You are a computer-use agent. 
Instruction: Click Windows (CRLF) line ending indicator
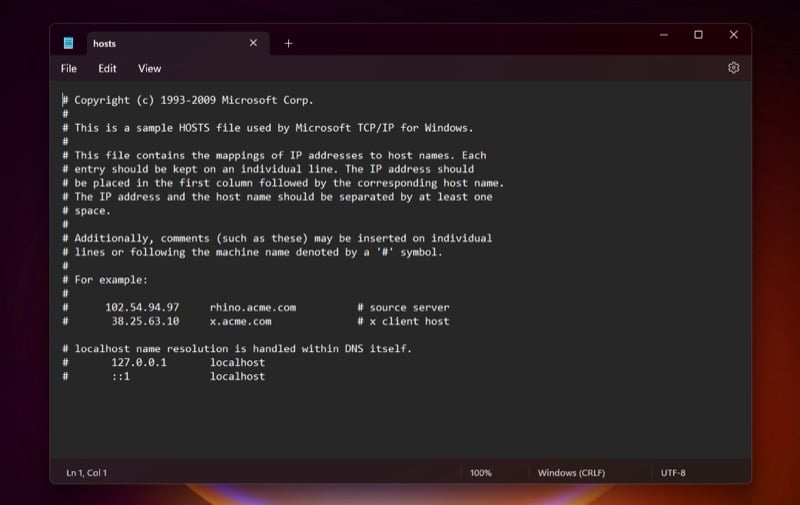[571, 473]
